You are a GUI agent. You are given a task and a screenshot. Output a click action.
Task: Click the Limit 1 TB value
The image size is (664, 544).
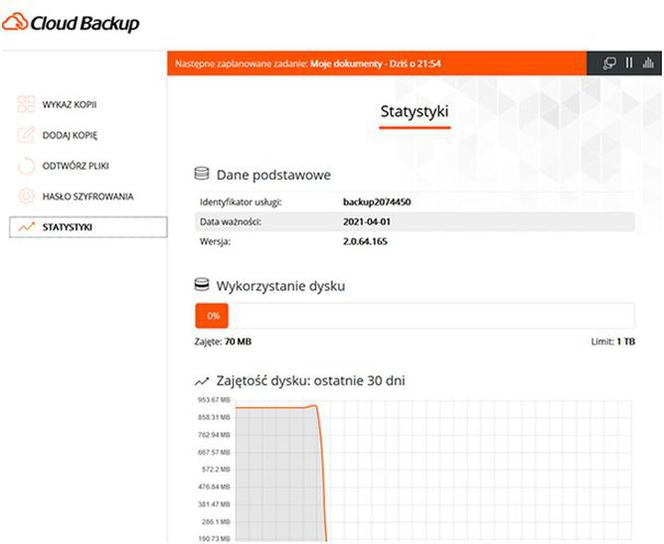point(626,342)
